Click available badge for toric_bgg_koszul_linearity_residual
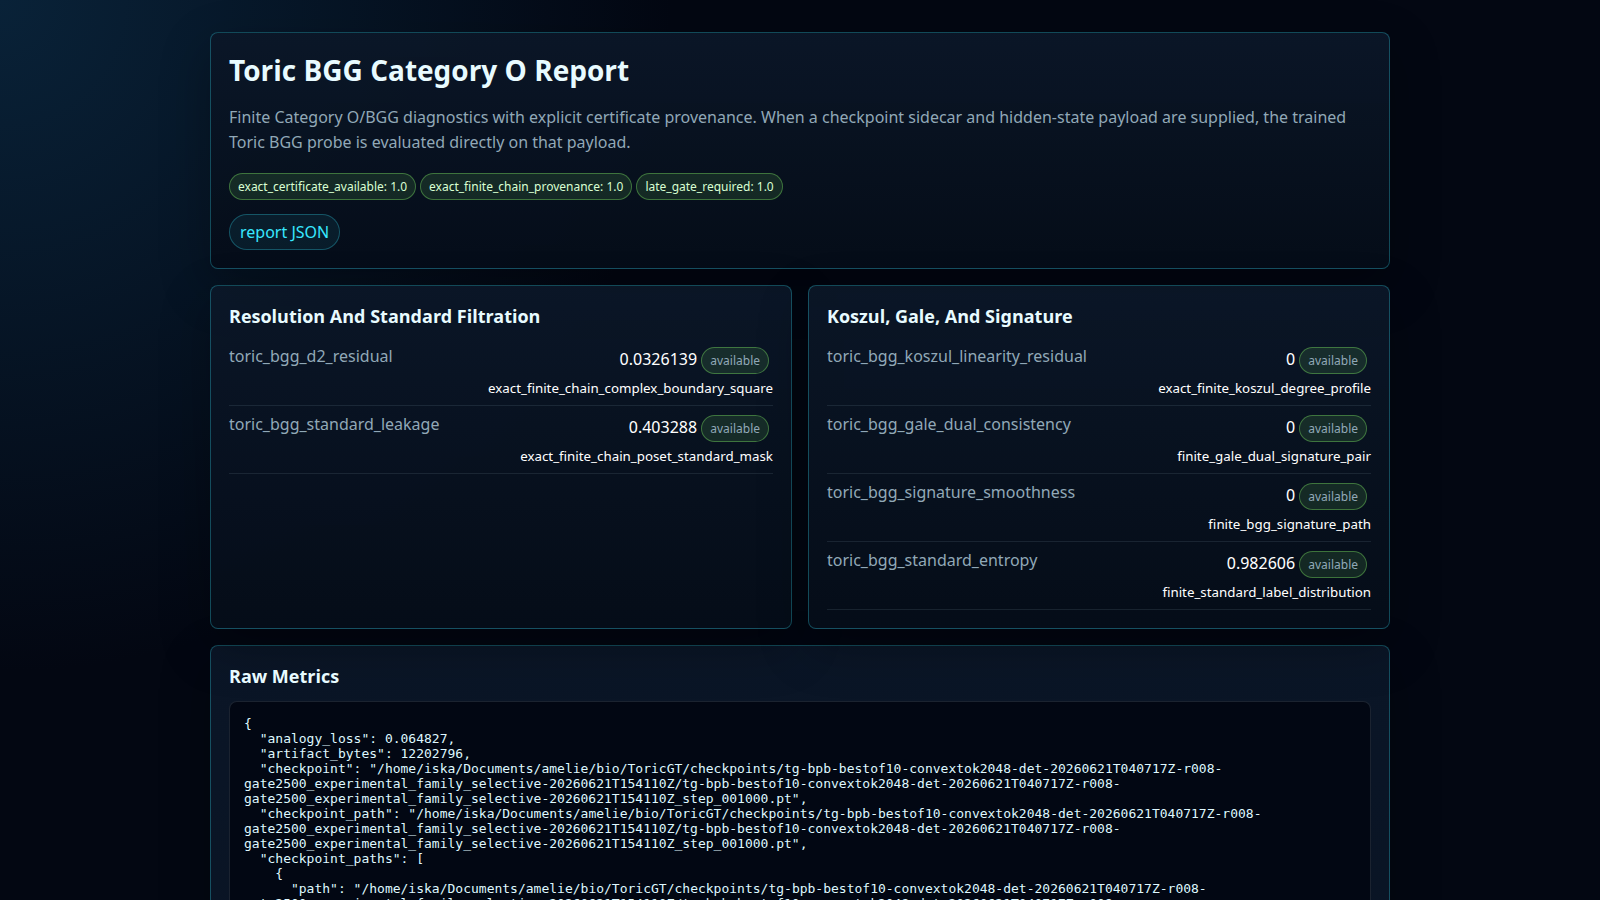 (x=1333, y=360)
